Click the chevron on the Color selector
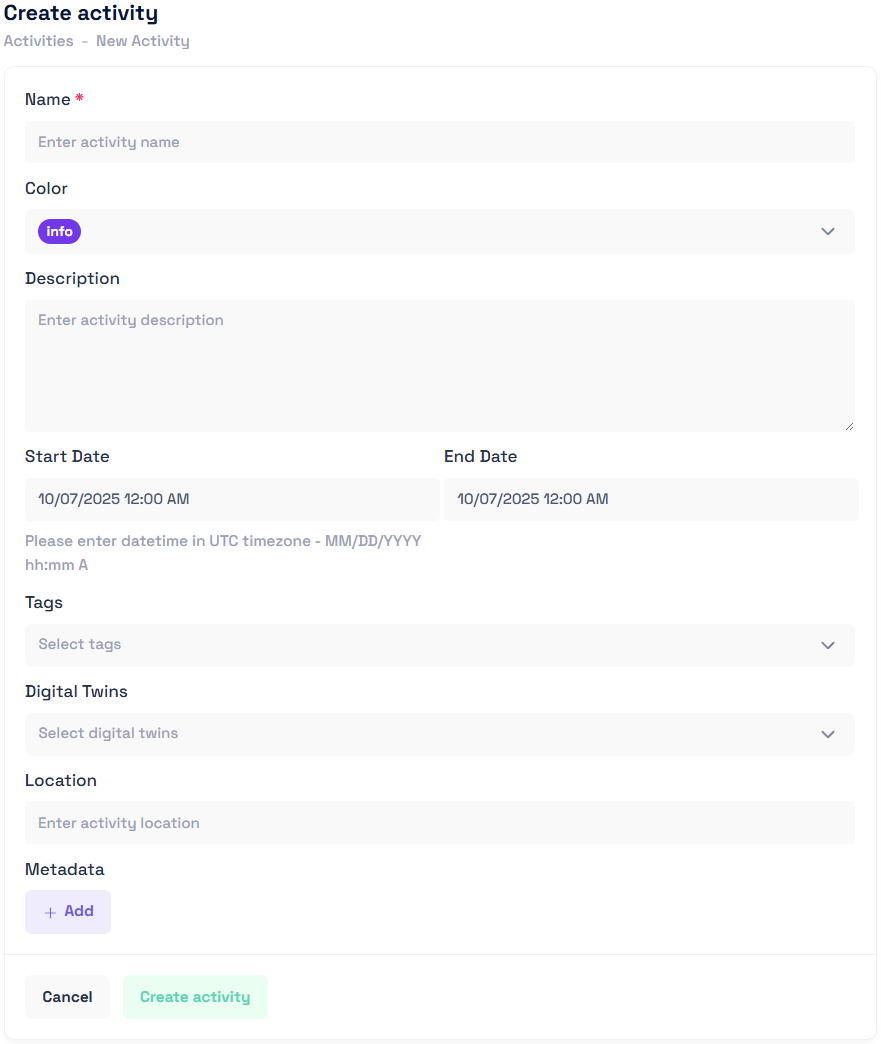The image size is (881, 1044). (828, 231)
